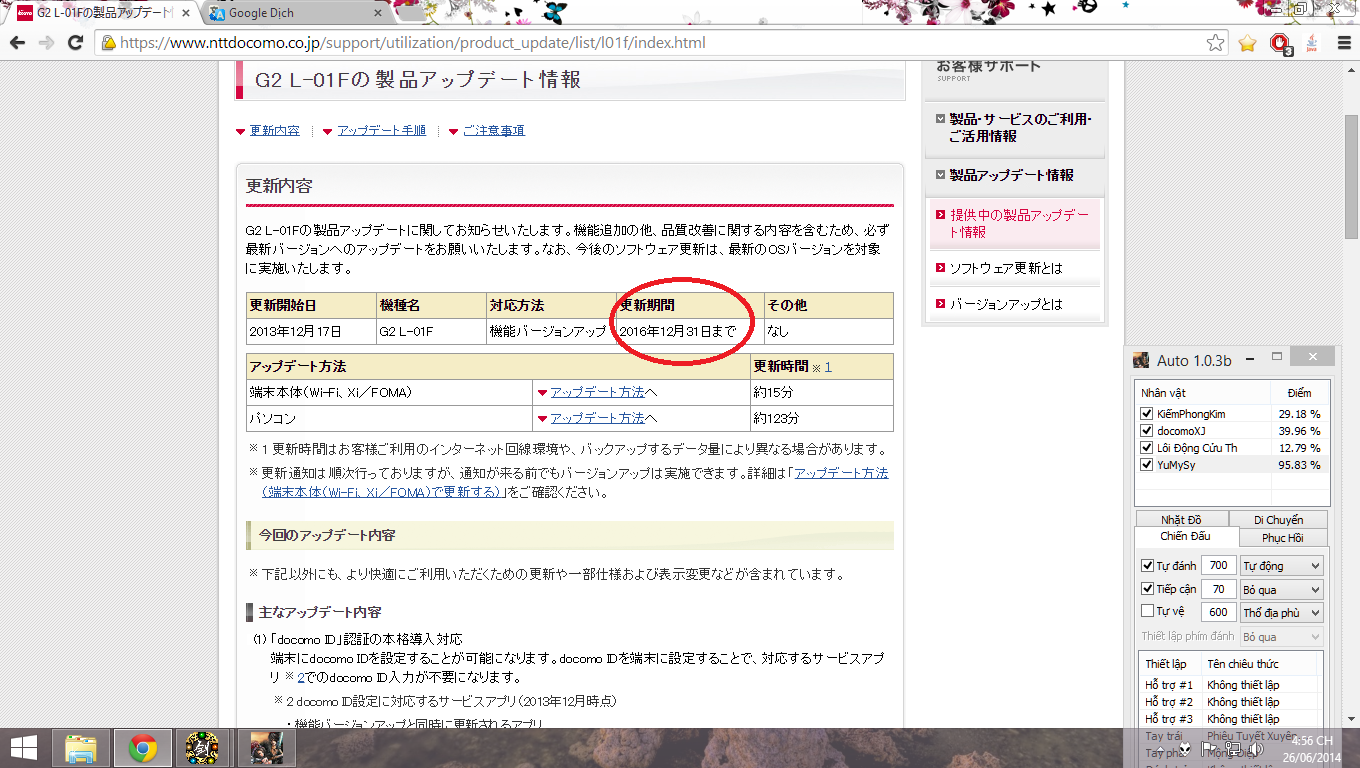
Task: Click the Nhân vật column header
Action: (1203, 392)
